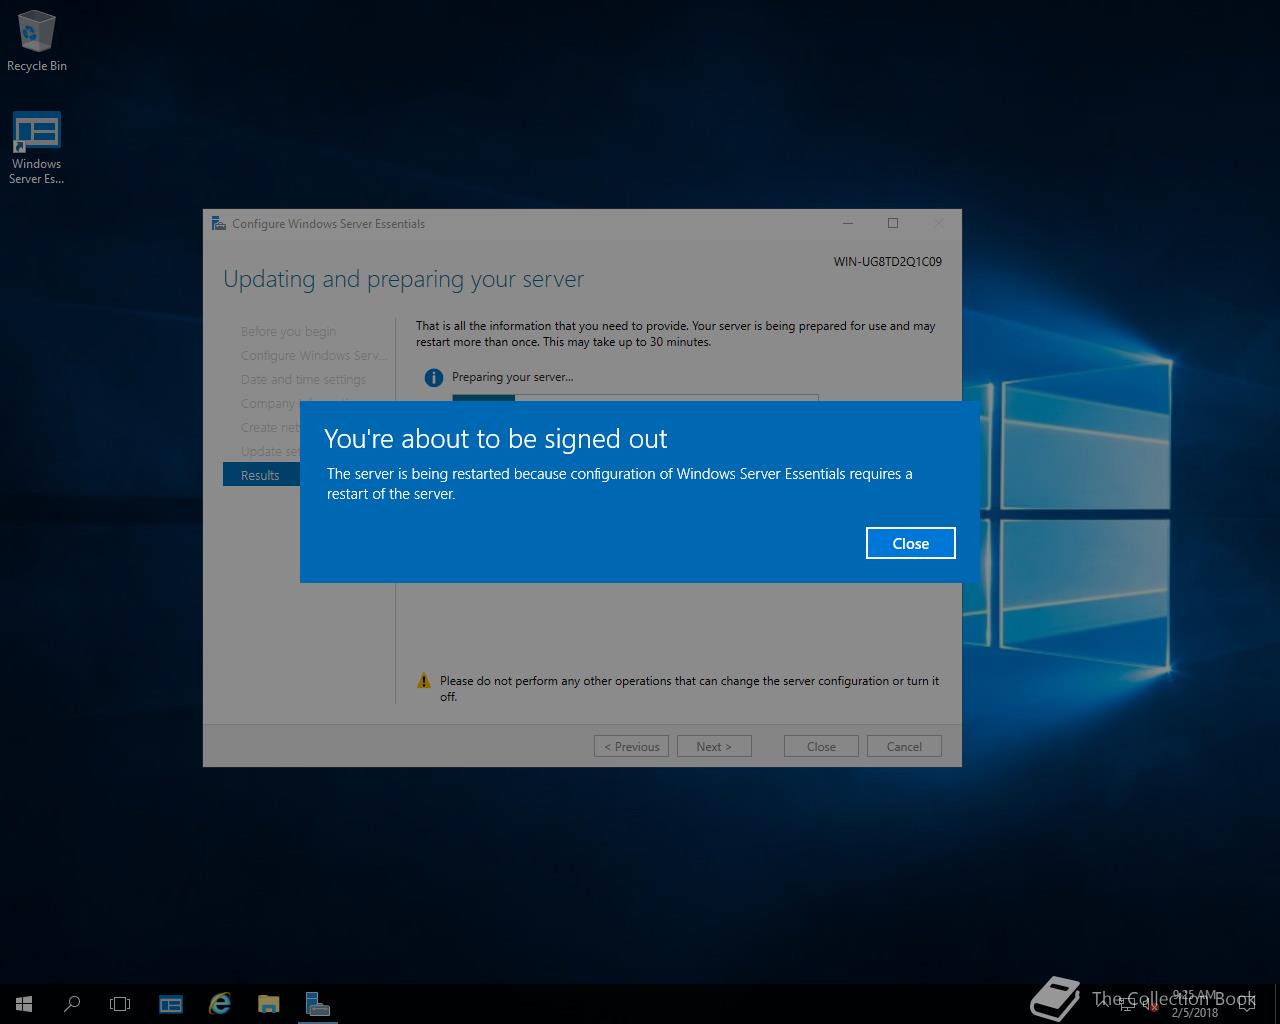The height and width of the screenshot is (1024, 1280).
Task: Open the action center notification icon
Action: pyautogui.click(x=1246, y=1003)
